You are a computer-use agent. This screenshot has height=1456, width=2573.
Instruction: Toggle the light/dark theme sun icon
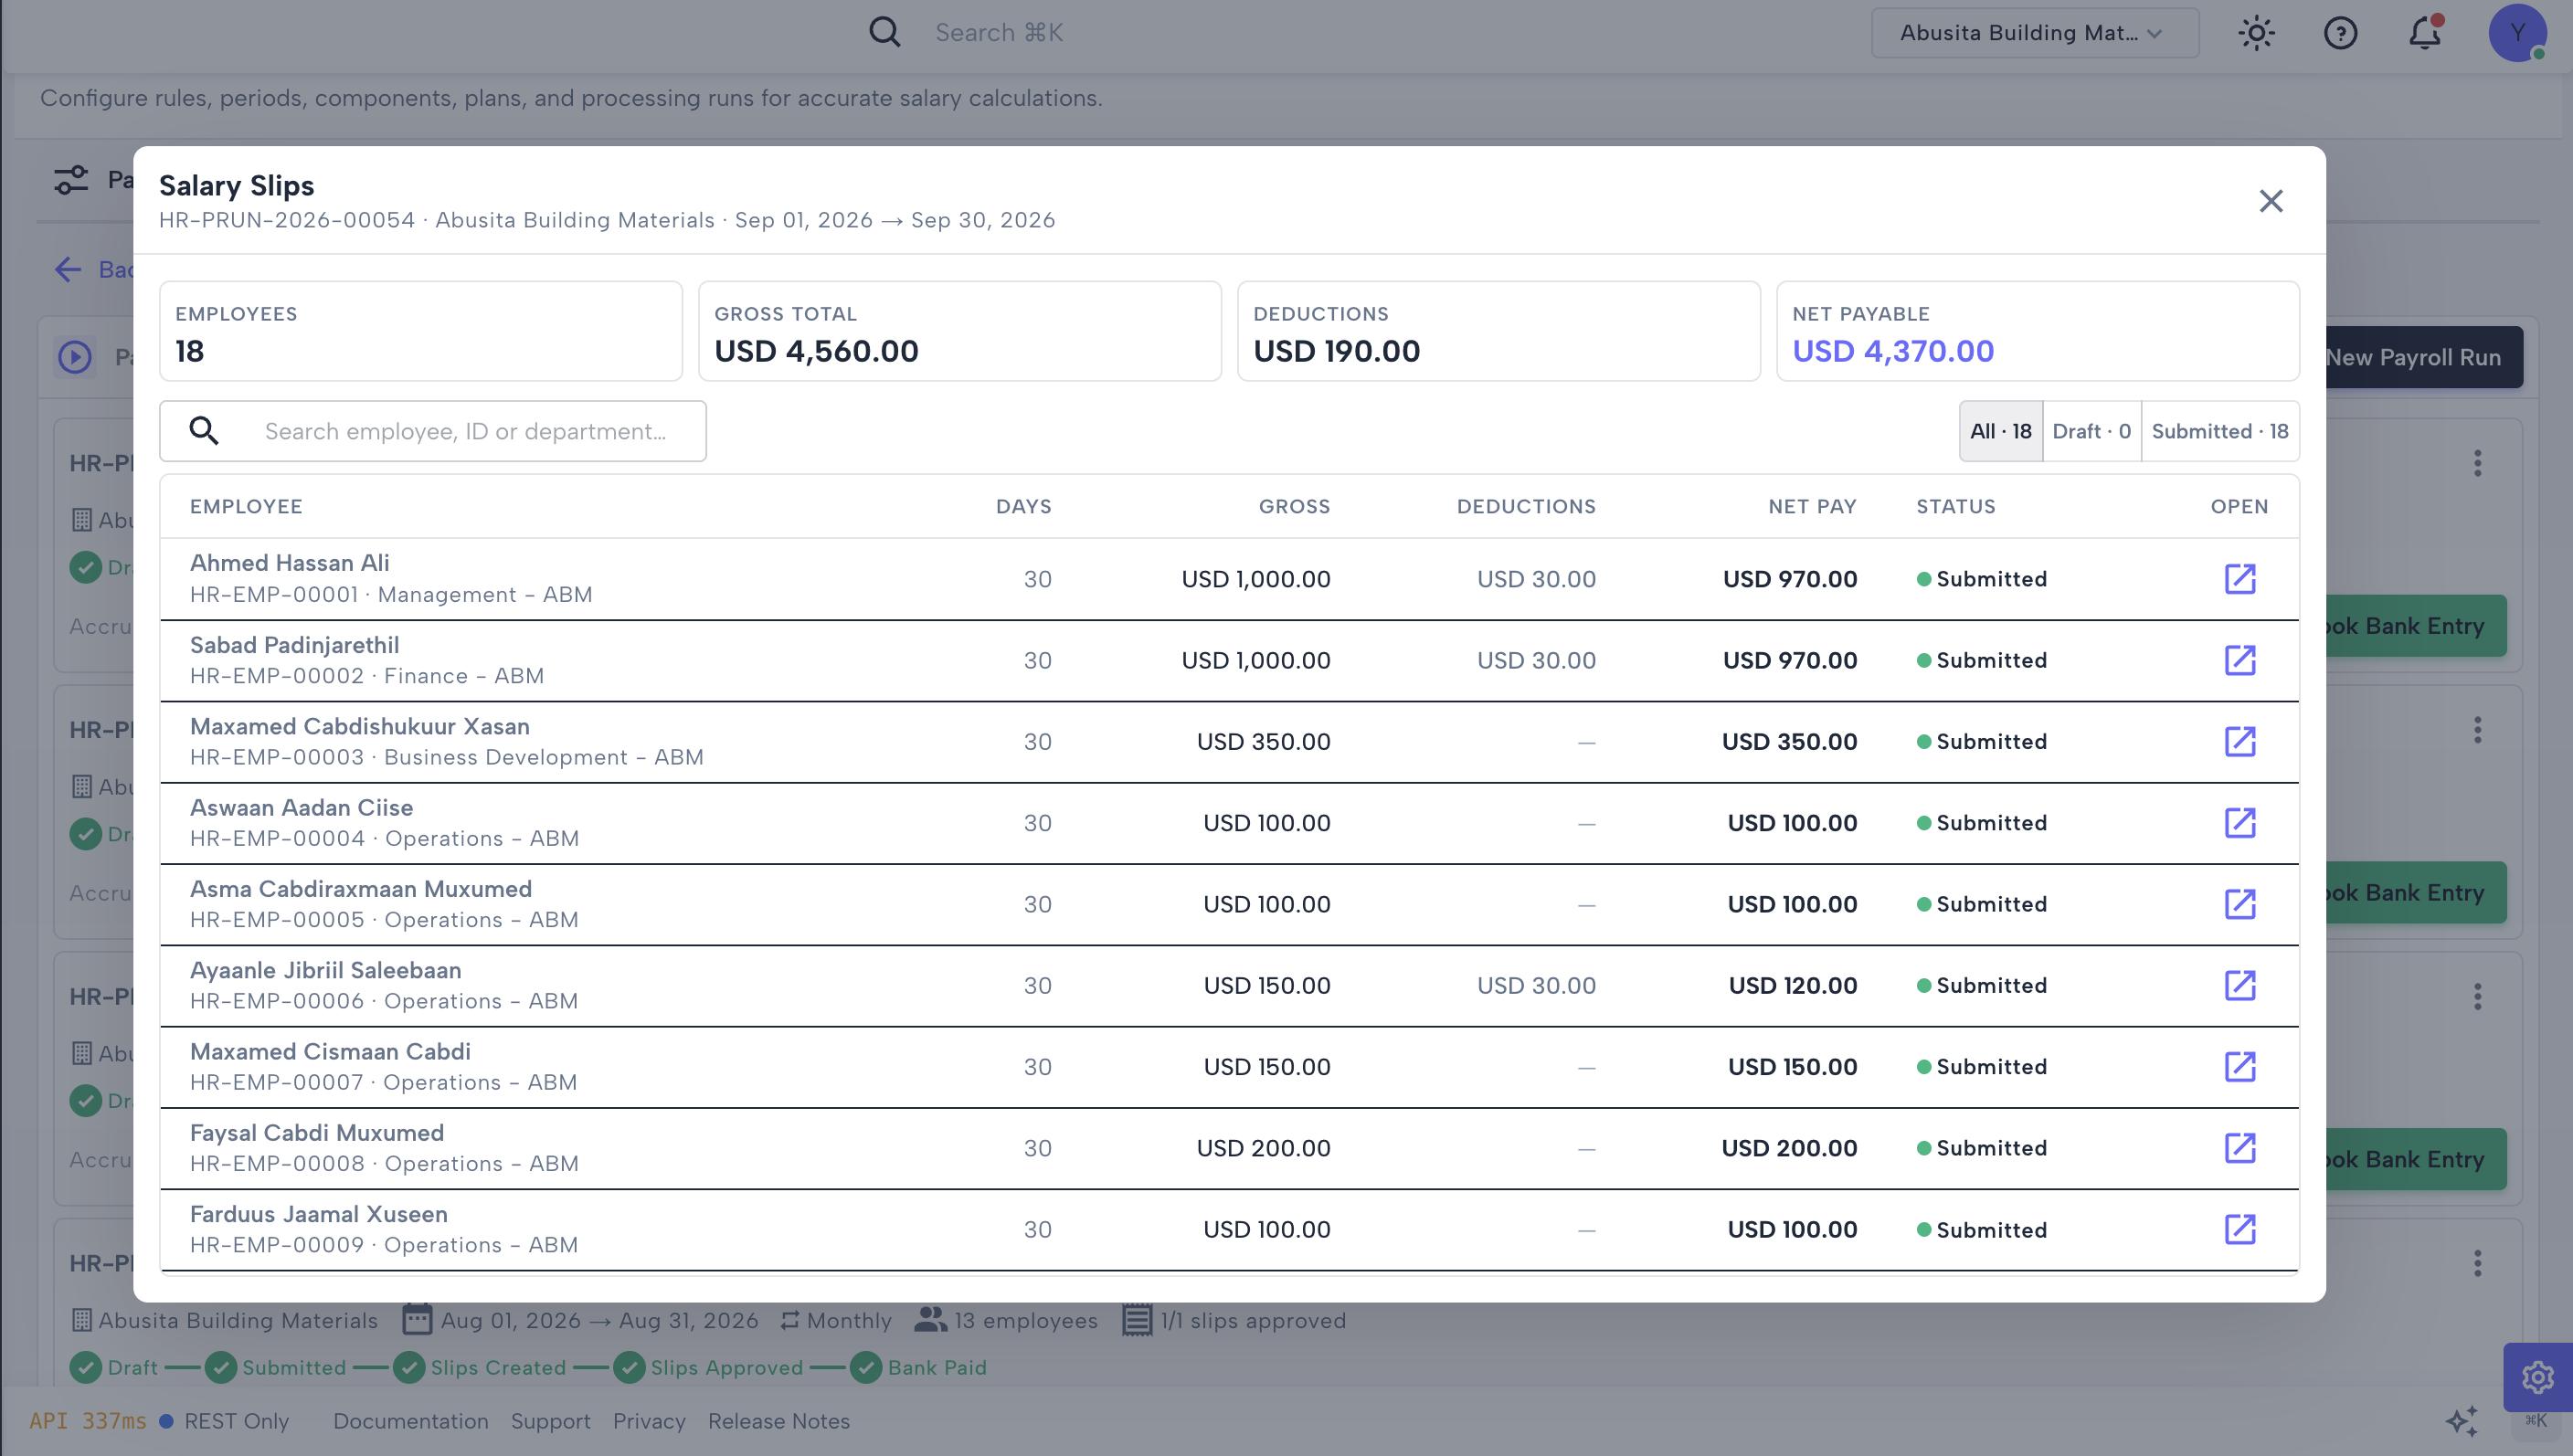[2256, 33]
